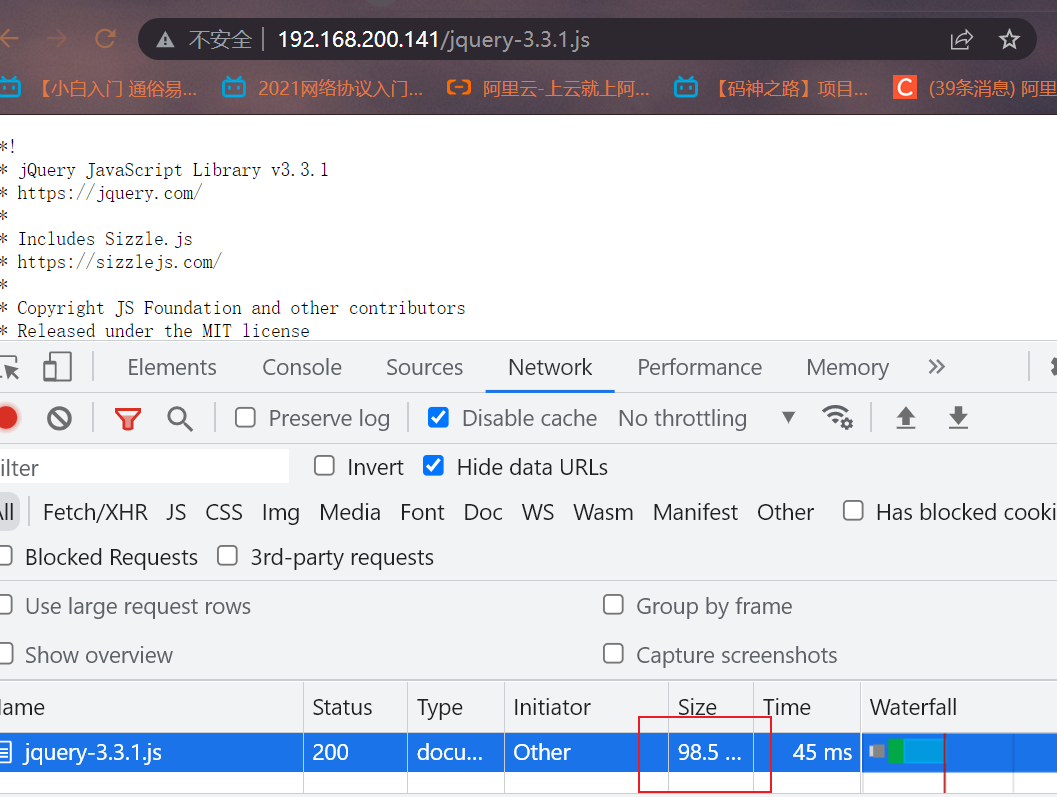Open network search magnifier

pyautogui.click(x=180, y=418)
